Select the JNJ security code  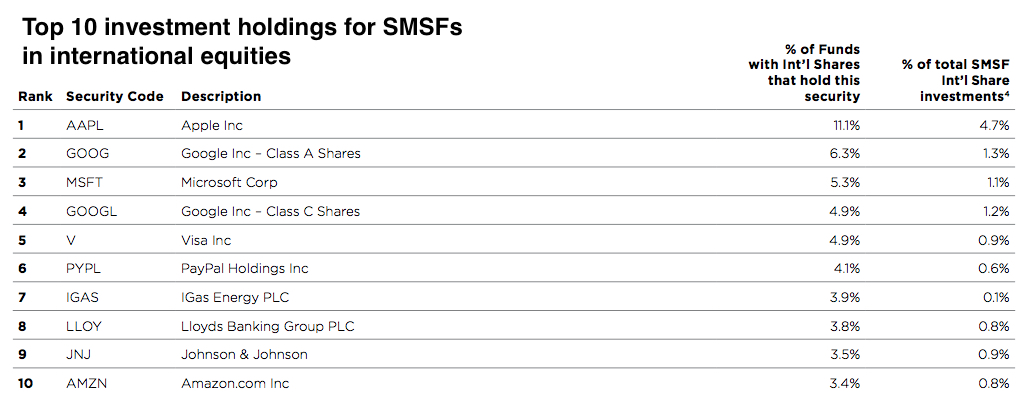(x=78, y=355)
